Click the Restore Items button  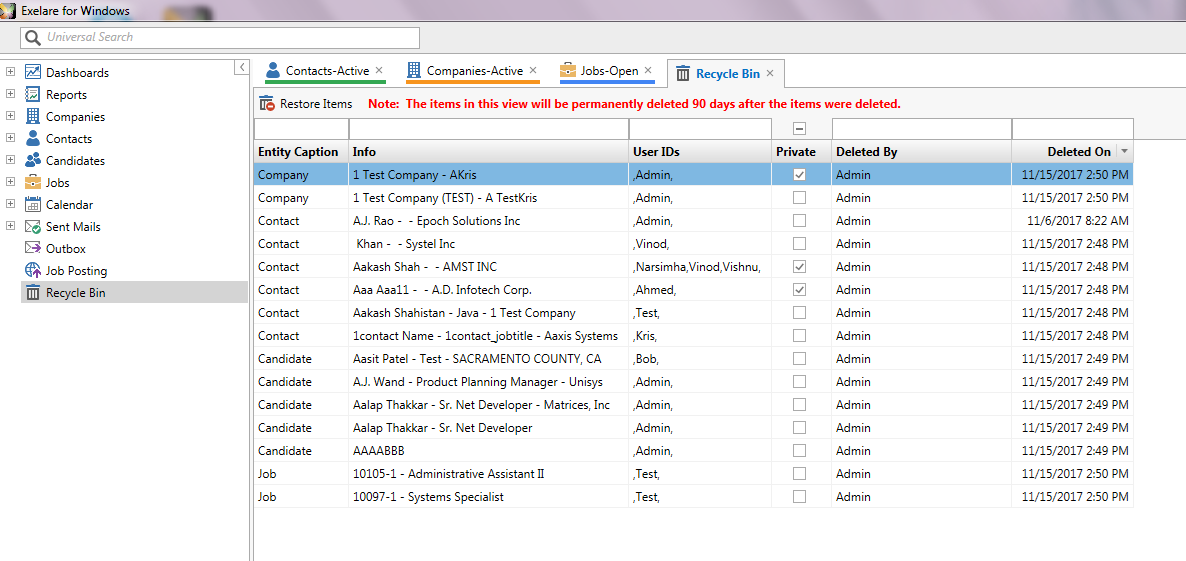point(306,104)
